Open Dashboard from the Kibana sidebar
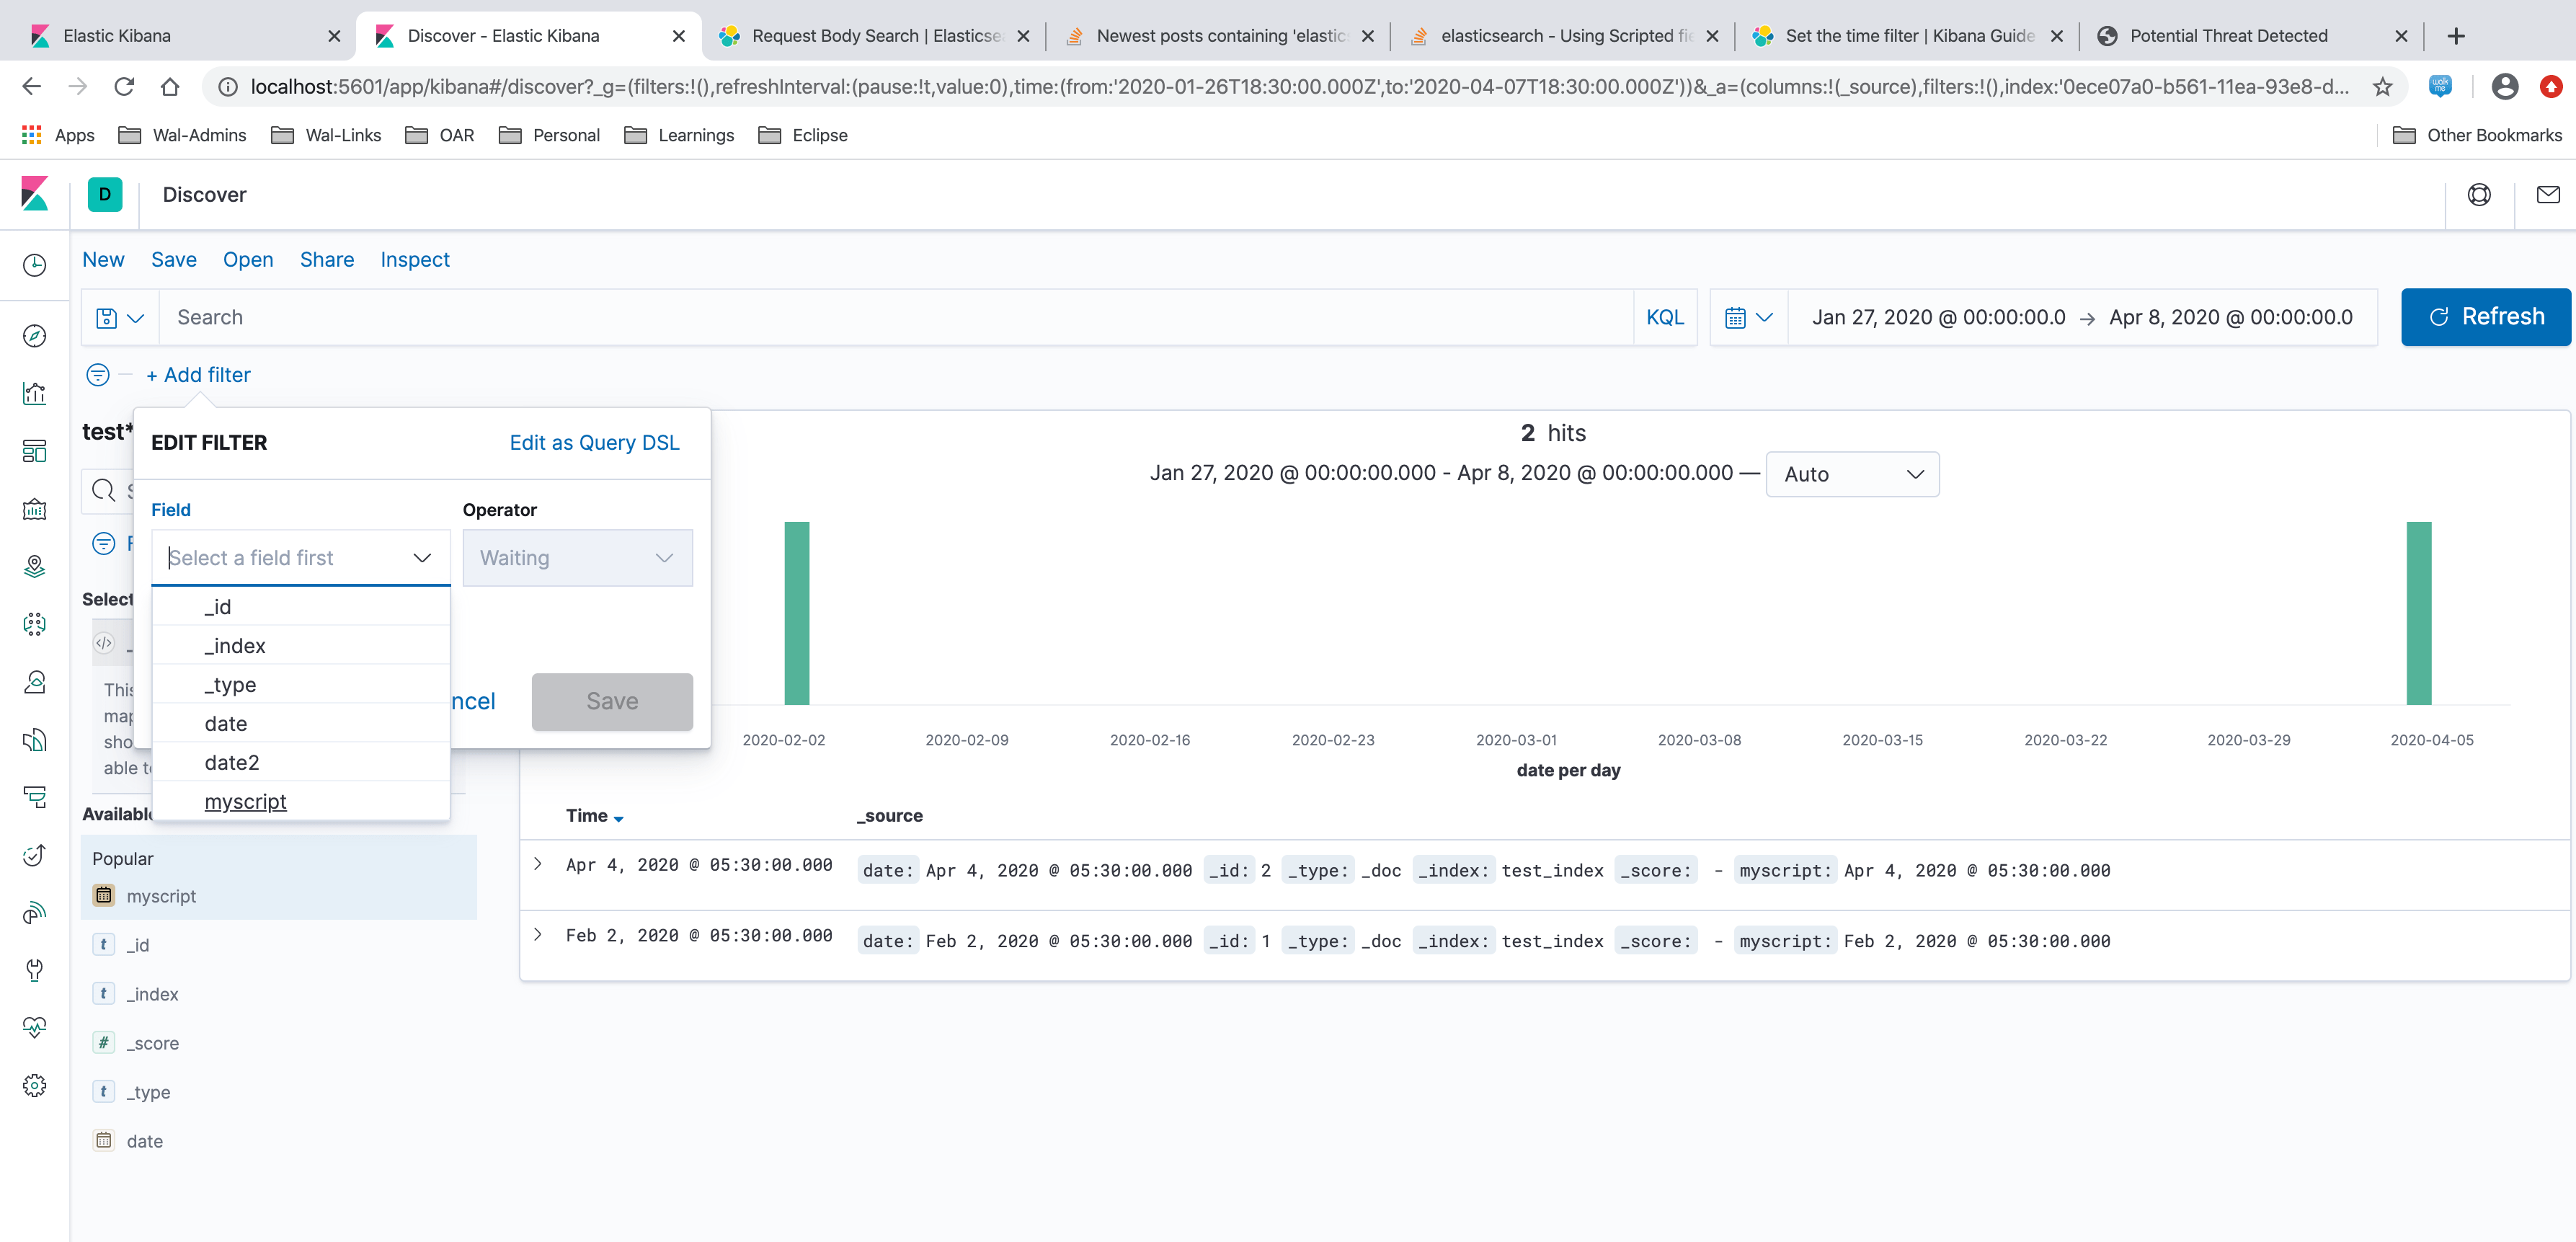The width and height of the screenshot is (2576, 1242). (34, 451)
